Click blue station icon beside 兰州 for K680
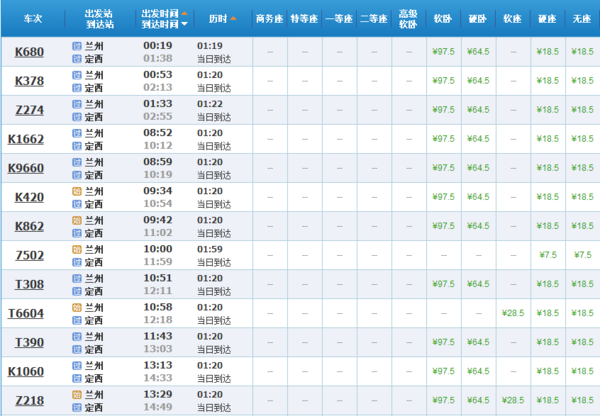The width and height of the screenshot is (600, 416). pyautogui.click(x=78, y=46)
